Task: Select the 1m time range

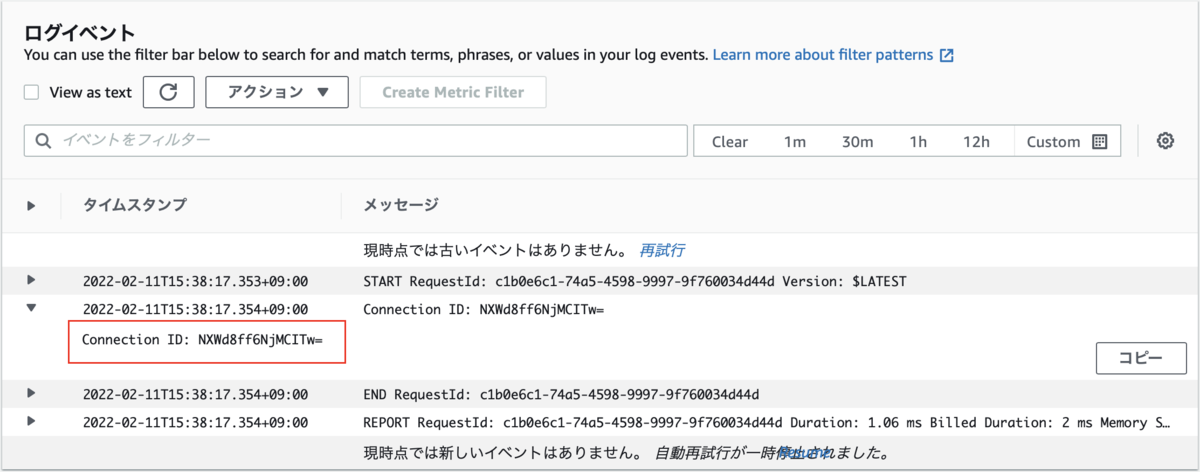Action: (x=795, y=142)
